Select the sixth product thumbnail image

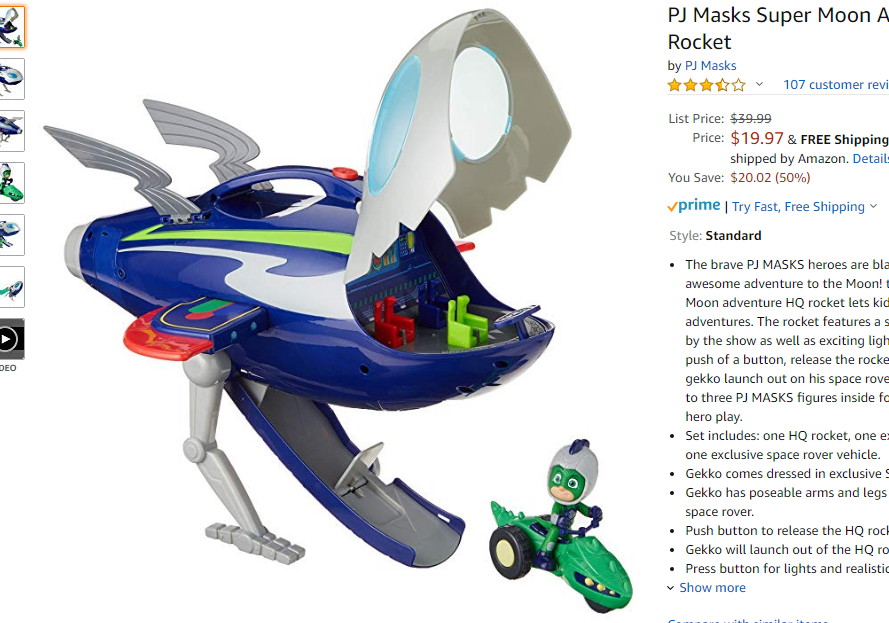(11, 287)
